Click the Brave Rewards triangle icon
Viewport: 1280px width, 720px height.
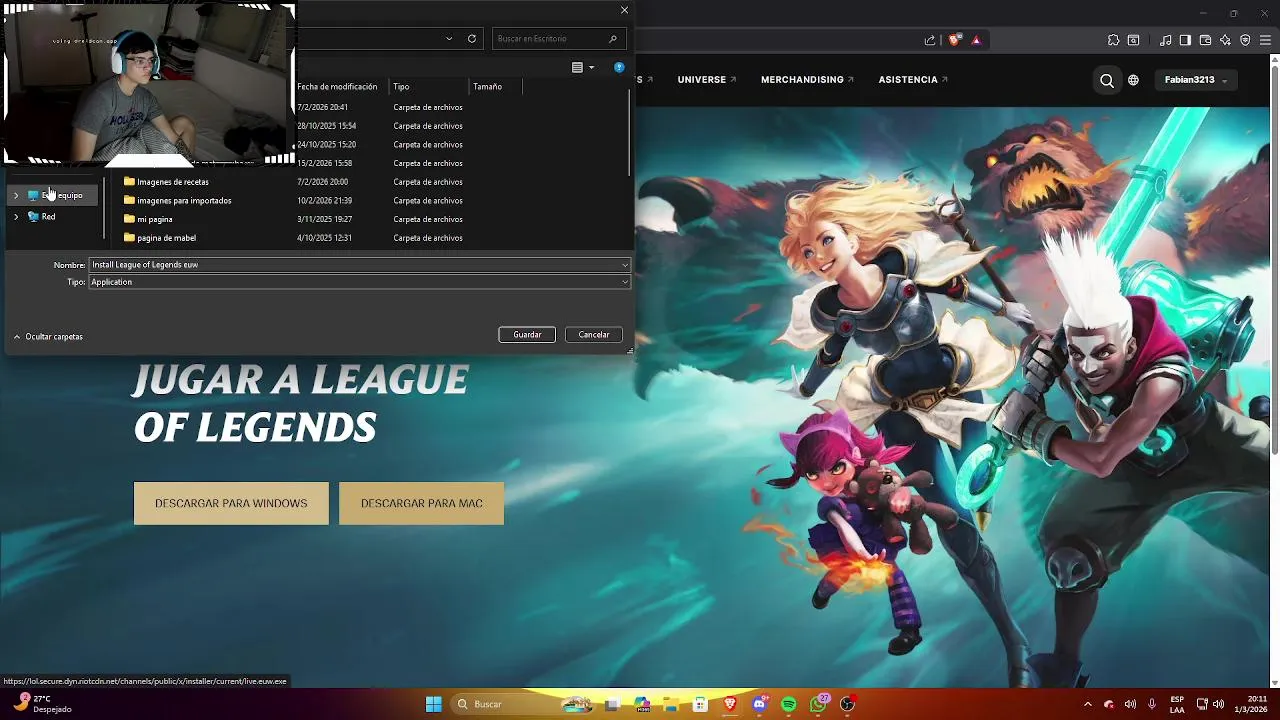976,40
